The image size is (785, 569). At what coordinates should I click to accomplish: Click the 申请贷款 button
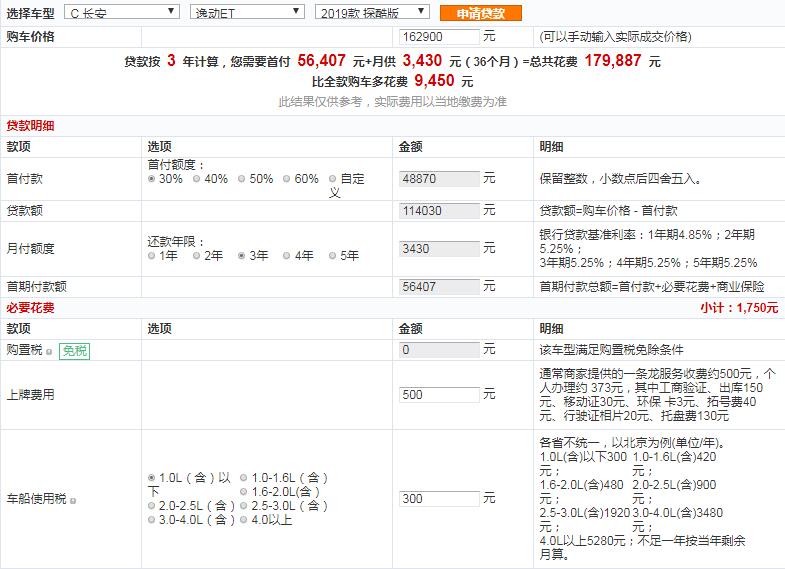click(x=481, y=13)
